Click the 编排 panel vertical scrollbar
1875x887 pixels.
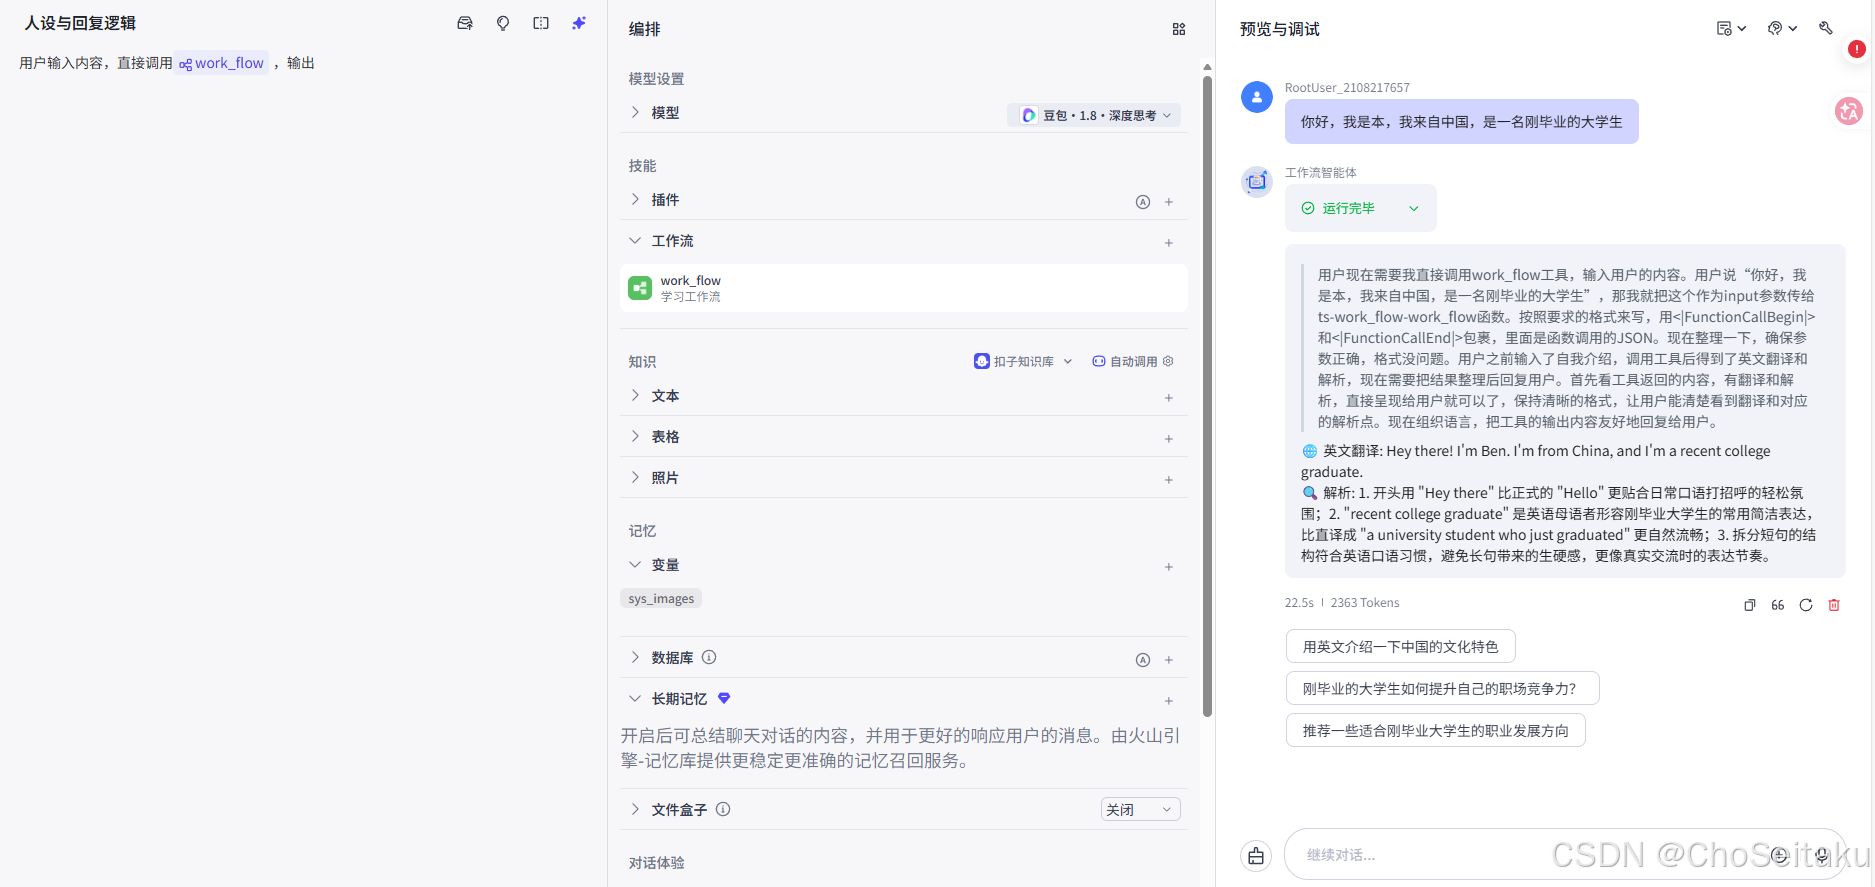[x=1207, y=395]
